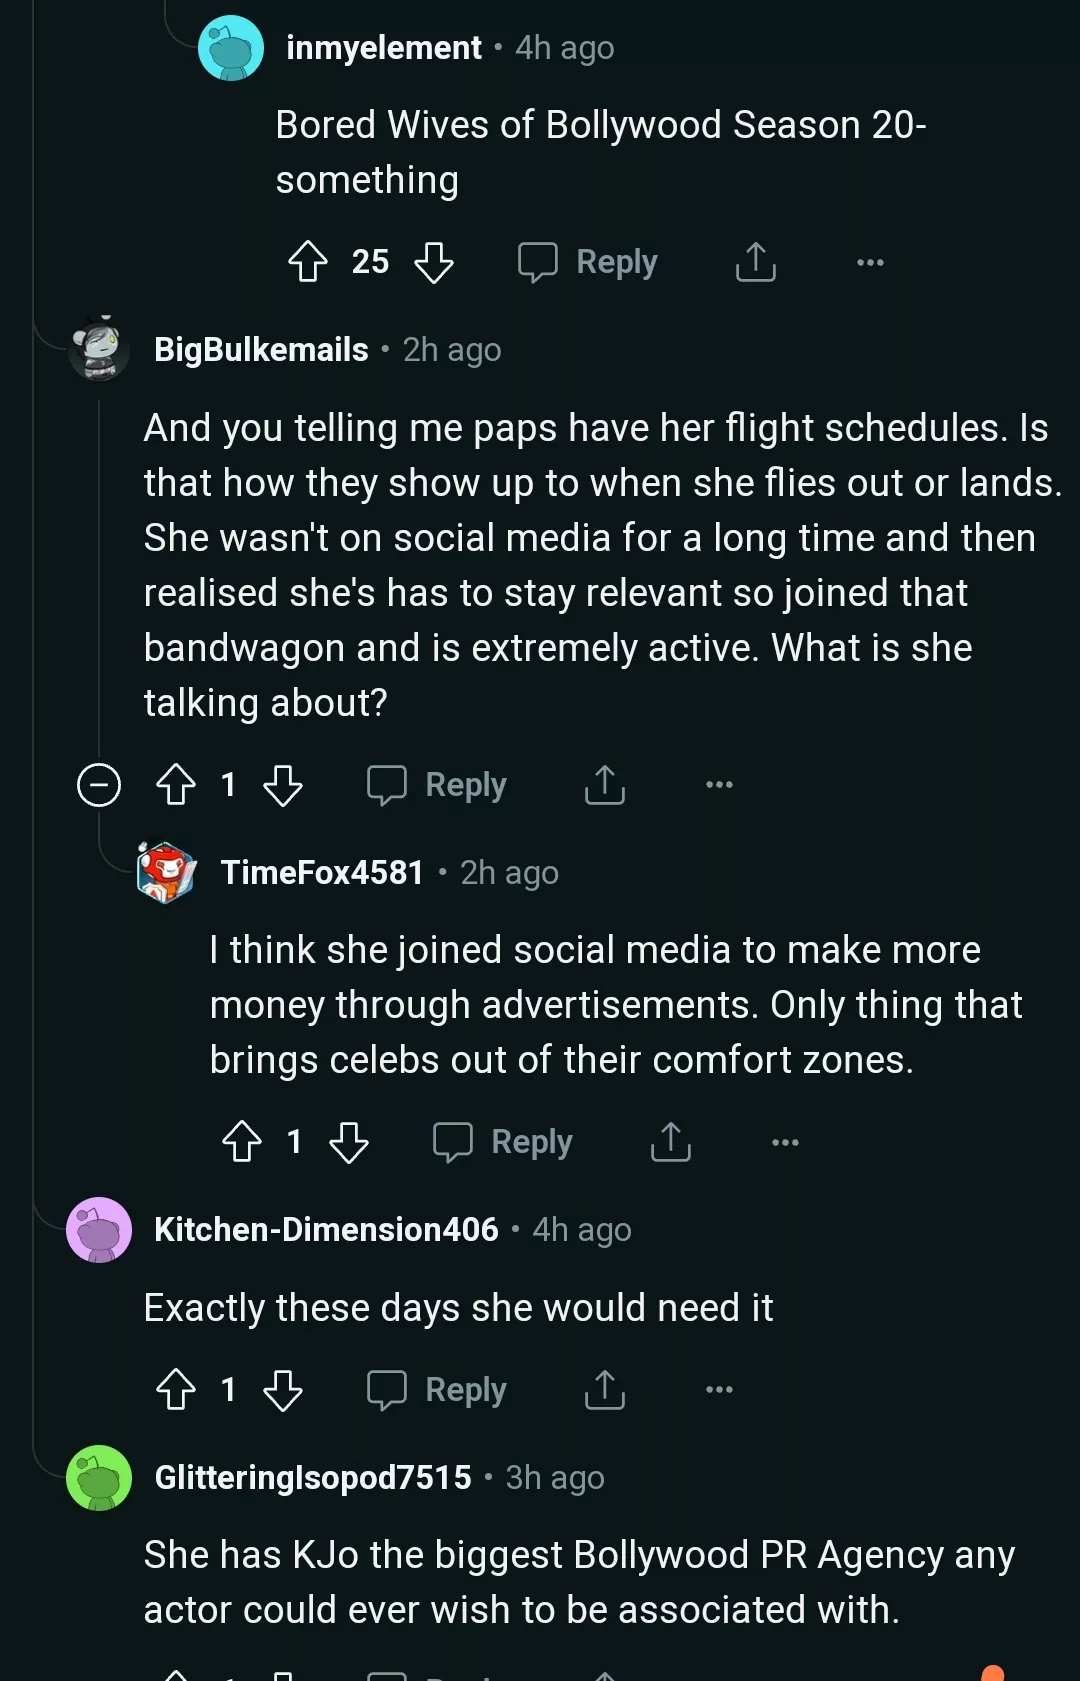The height and width of the screenshot is (1681, 1080).
Task: Collapse BigBulkemails' comment thread
Action: point(99,785)
